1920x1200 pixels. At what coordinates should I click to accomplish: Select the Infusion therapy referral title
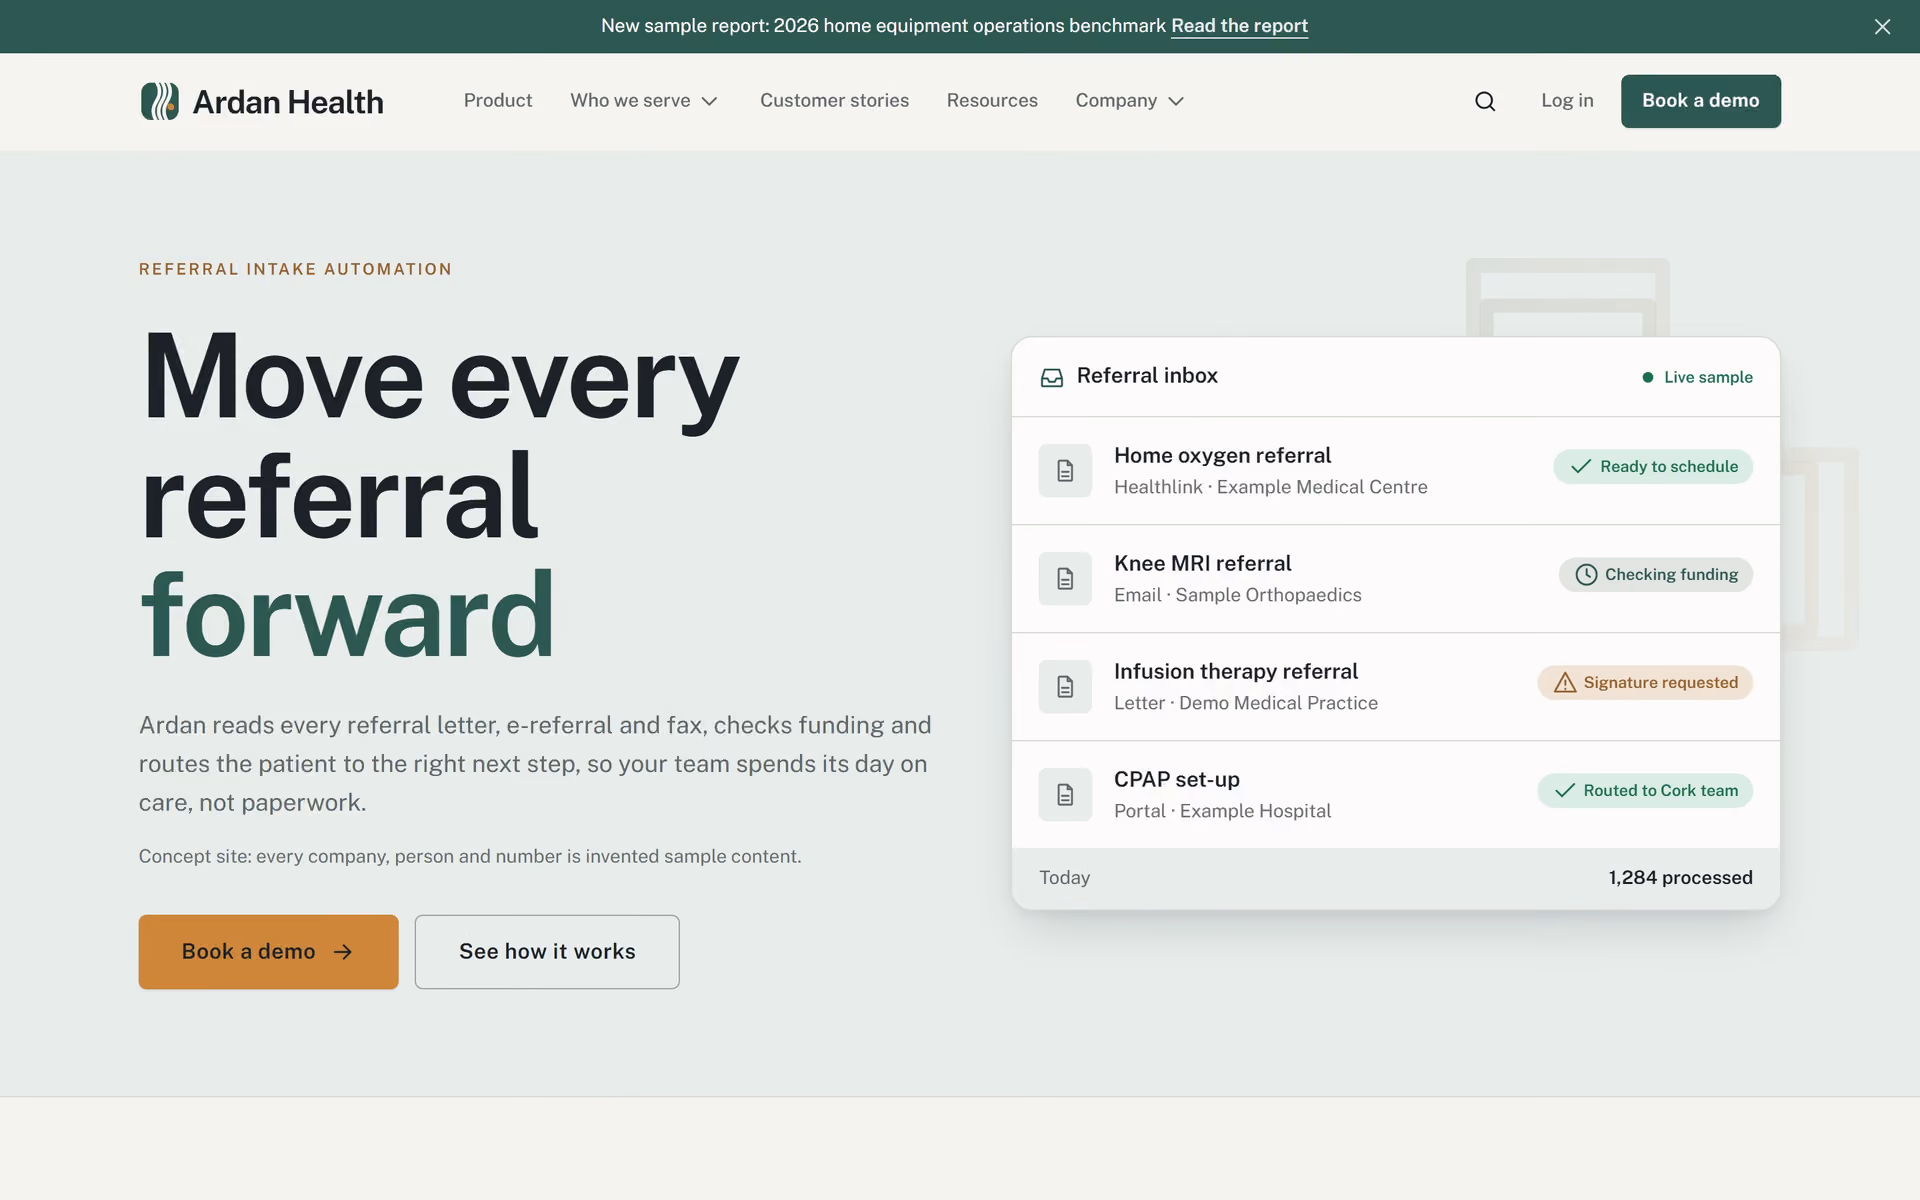tap(1236, 672)
